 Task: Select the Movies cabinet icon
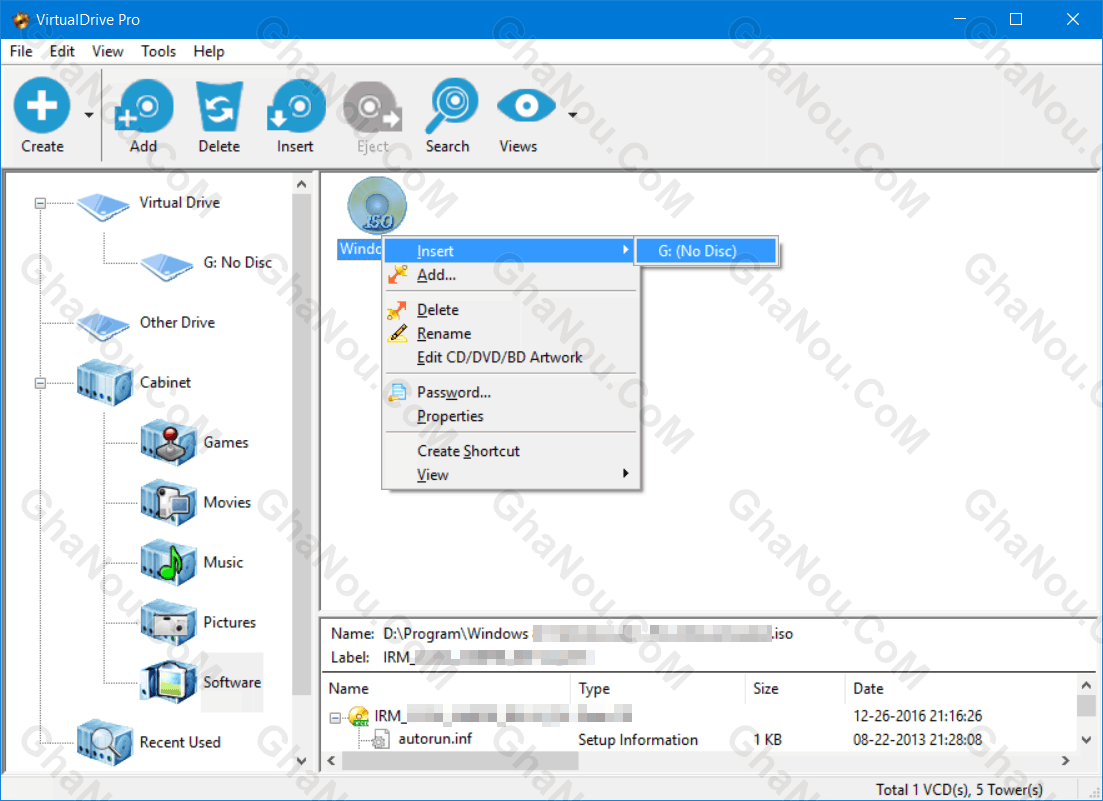click(168, 503)
